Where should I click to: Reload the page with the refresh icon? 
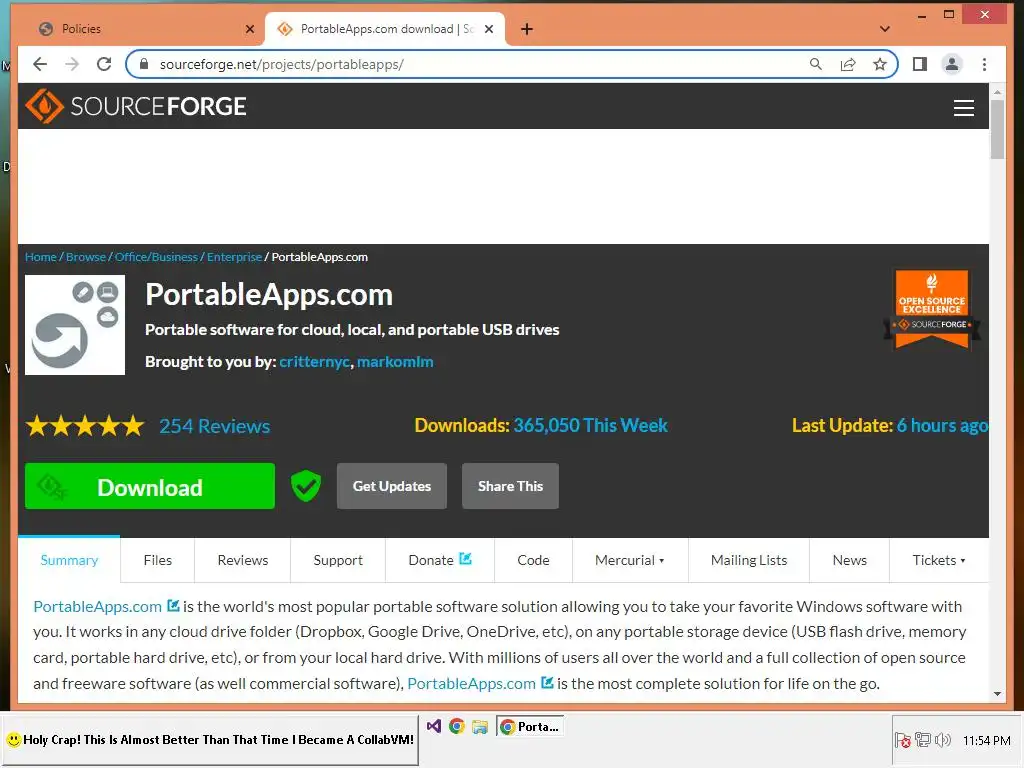[104, 64]
